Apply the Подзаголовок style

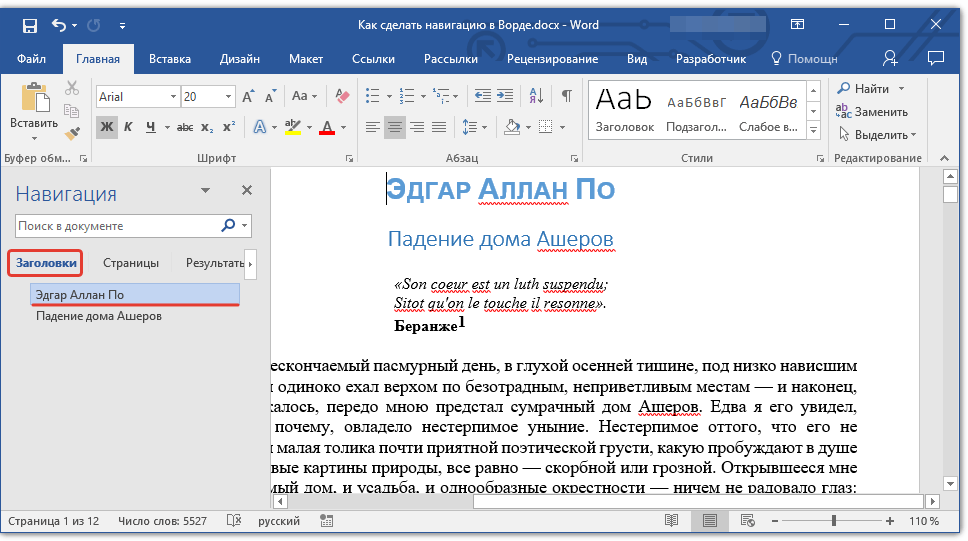point(696,111)
